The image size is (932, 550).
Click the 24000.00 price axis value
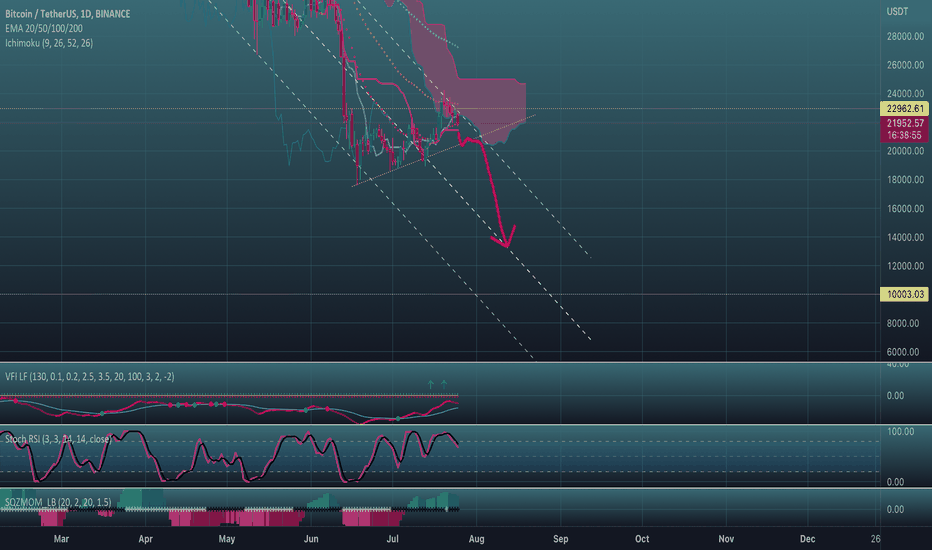click(905, 93)
